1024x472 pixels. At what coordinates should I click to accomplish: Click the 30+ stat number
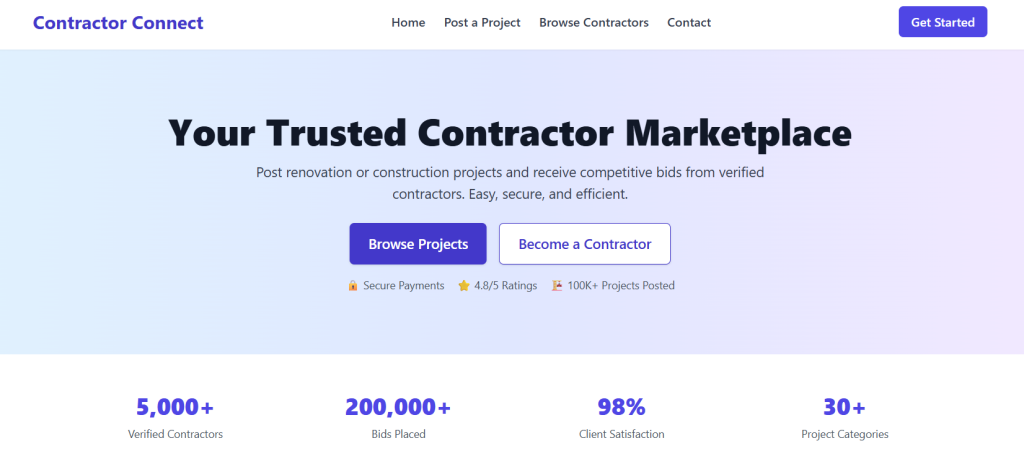point(844,407)
